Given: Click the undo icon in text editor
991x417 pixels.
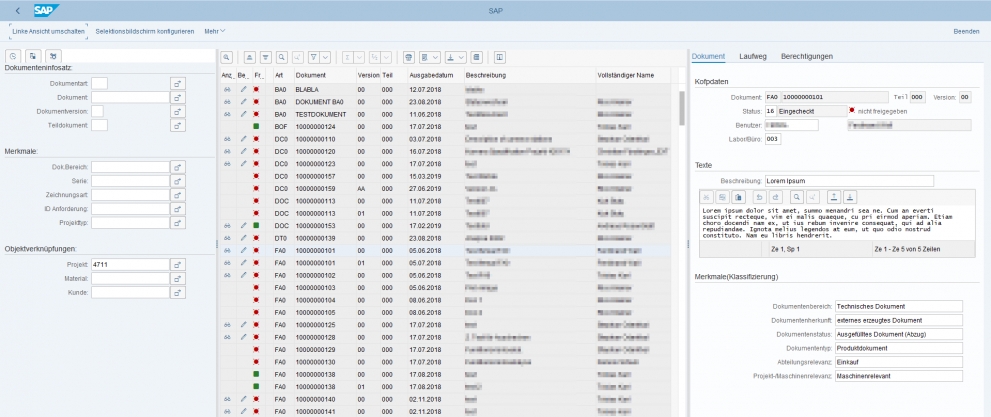Looking at the screenshot, I should click(758, 197).
